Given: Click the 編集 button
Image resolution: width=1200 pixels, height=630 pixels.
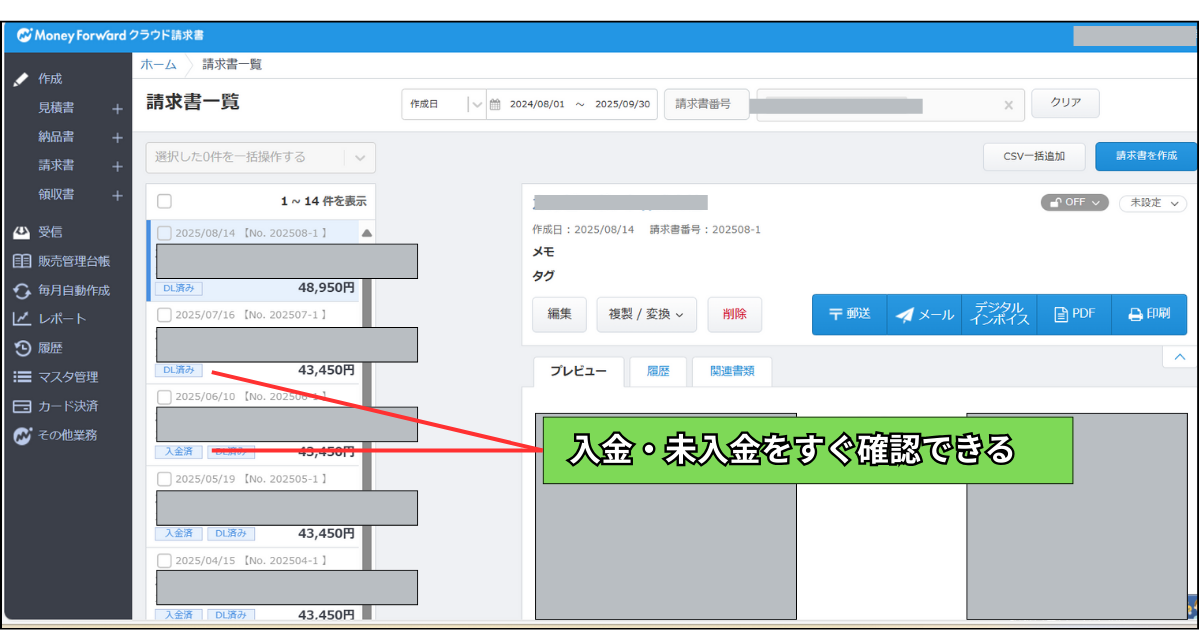Looking at the screenshot, I should click(560, 314).
